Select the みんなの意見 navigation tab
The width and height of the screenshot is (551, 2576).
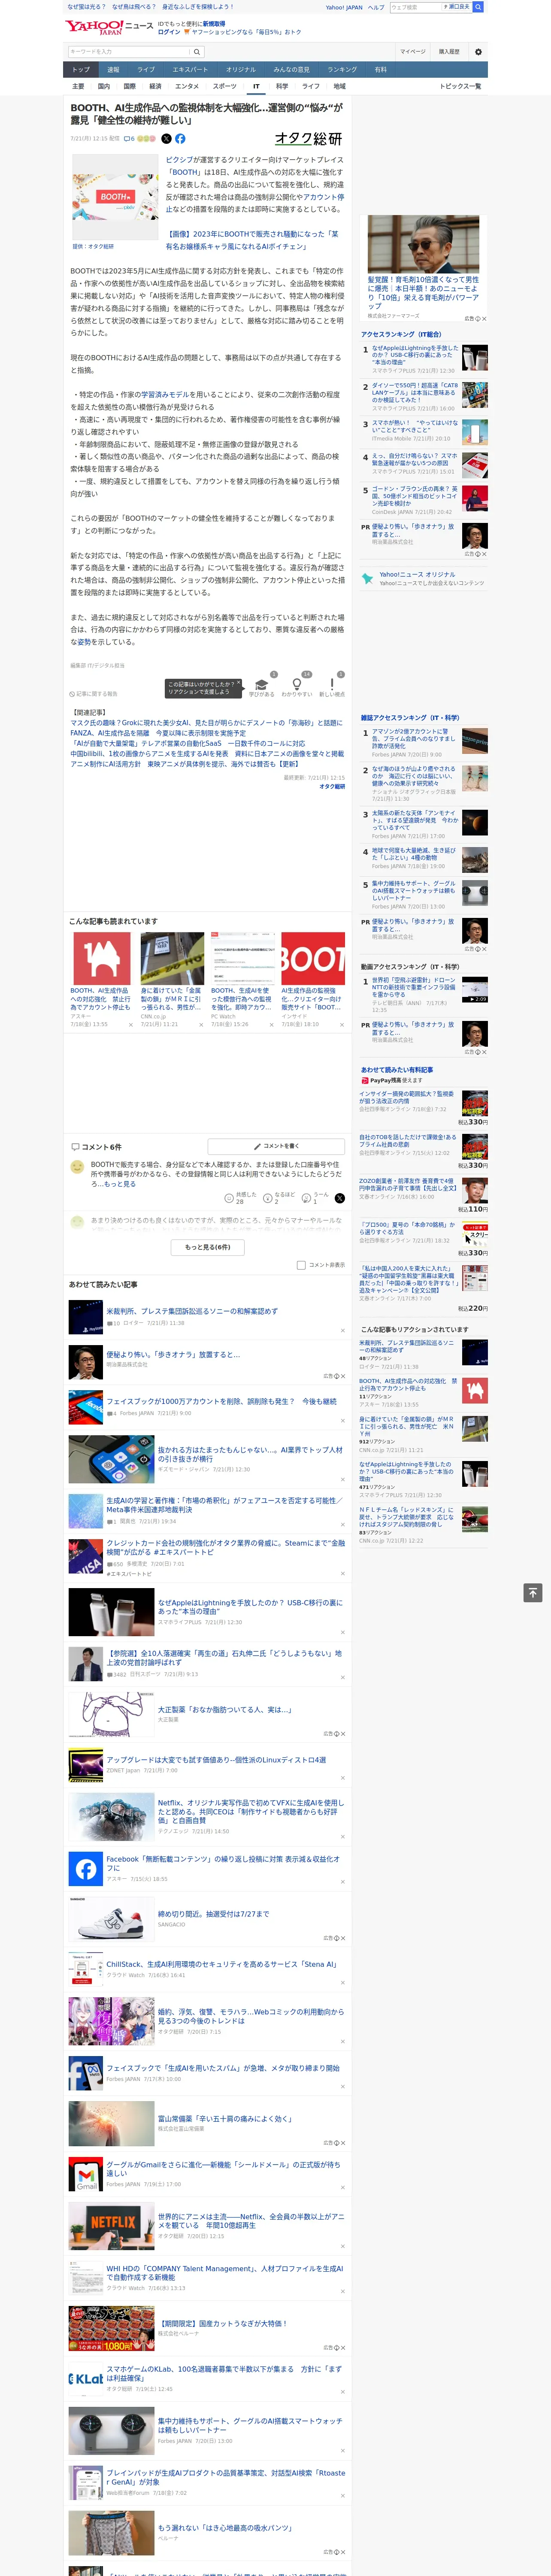291,70
